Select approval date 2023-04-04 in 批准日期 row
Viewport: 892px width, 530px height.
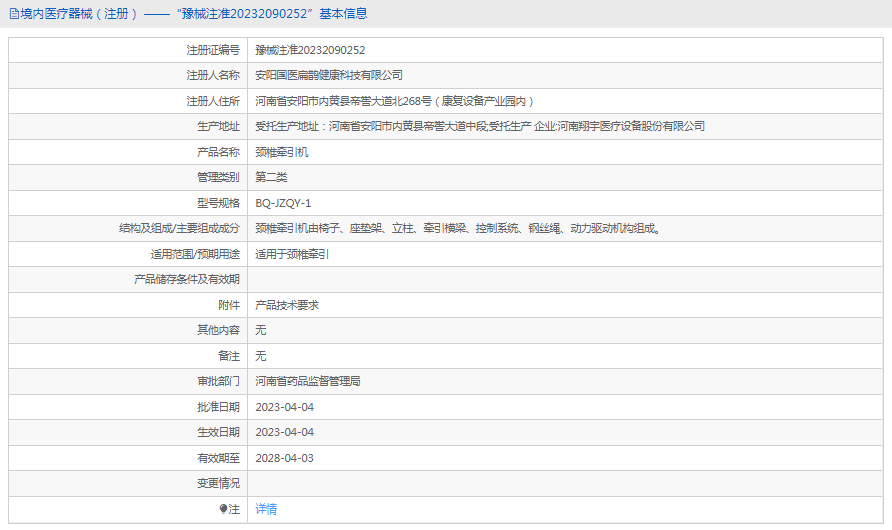point(284,407)
